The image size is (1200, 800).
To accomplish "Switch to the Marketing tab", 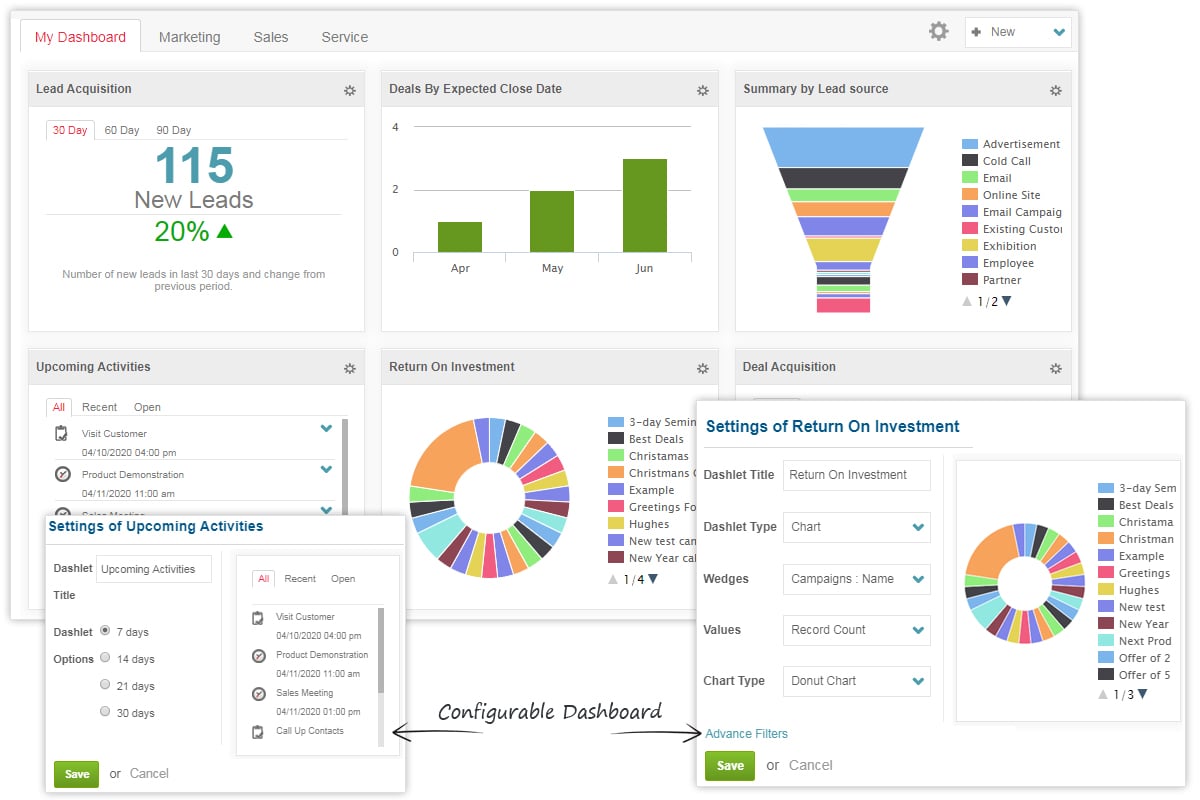I will (x=189, y=37).
